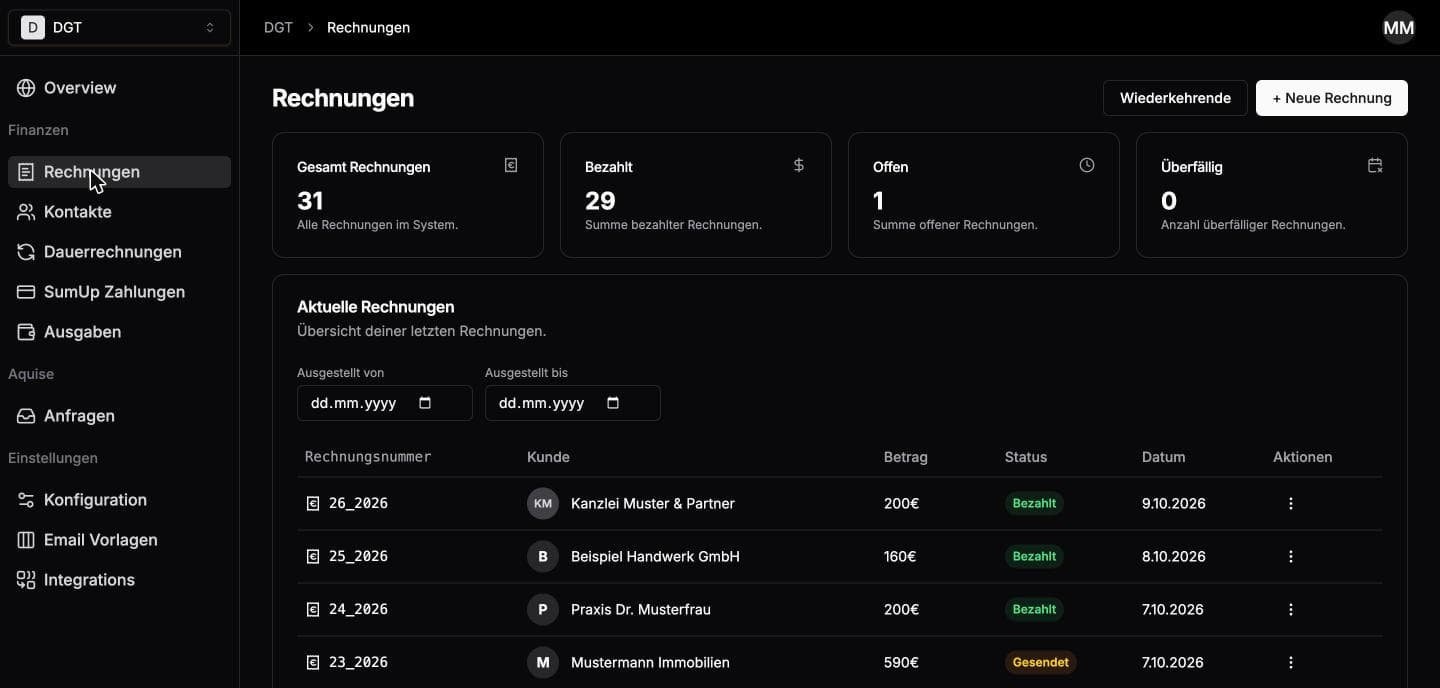
Task: Open Konfiguration settings in sidebar
Action: pyautogui.click(x=119, y=500)
